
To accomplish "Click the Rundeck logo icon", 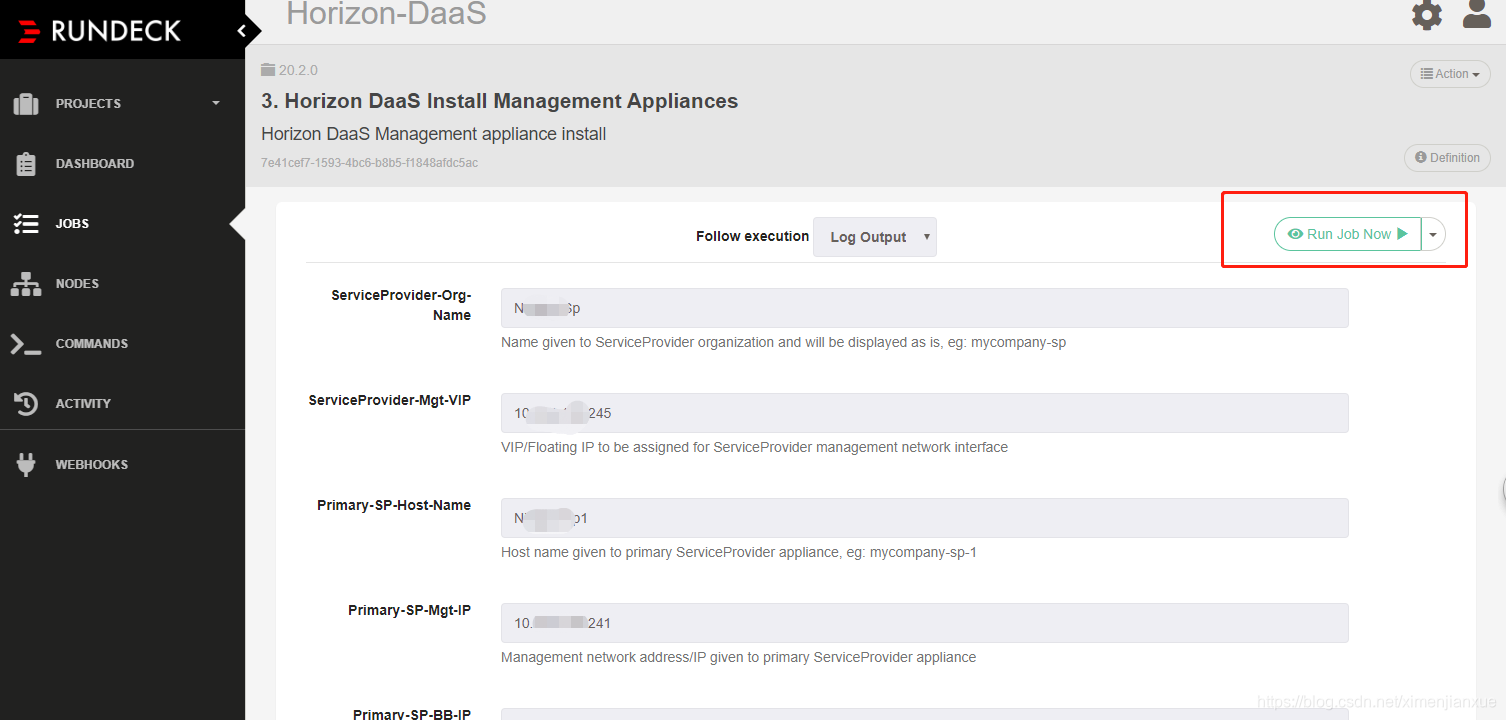I will pyautogui.click(x=29, y=31).
